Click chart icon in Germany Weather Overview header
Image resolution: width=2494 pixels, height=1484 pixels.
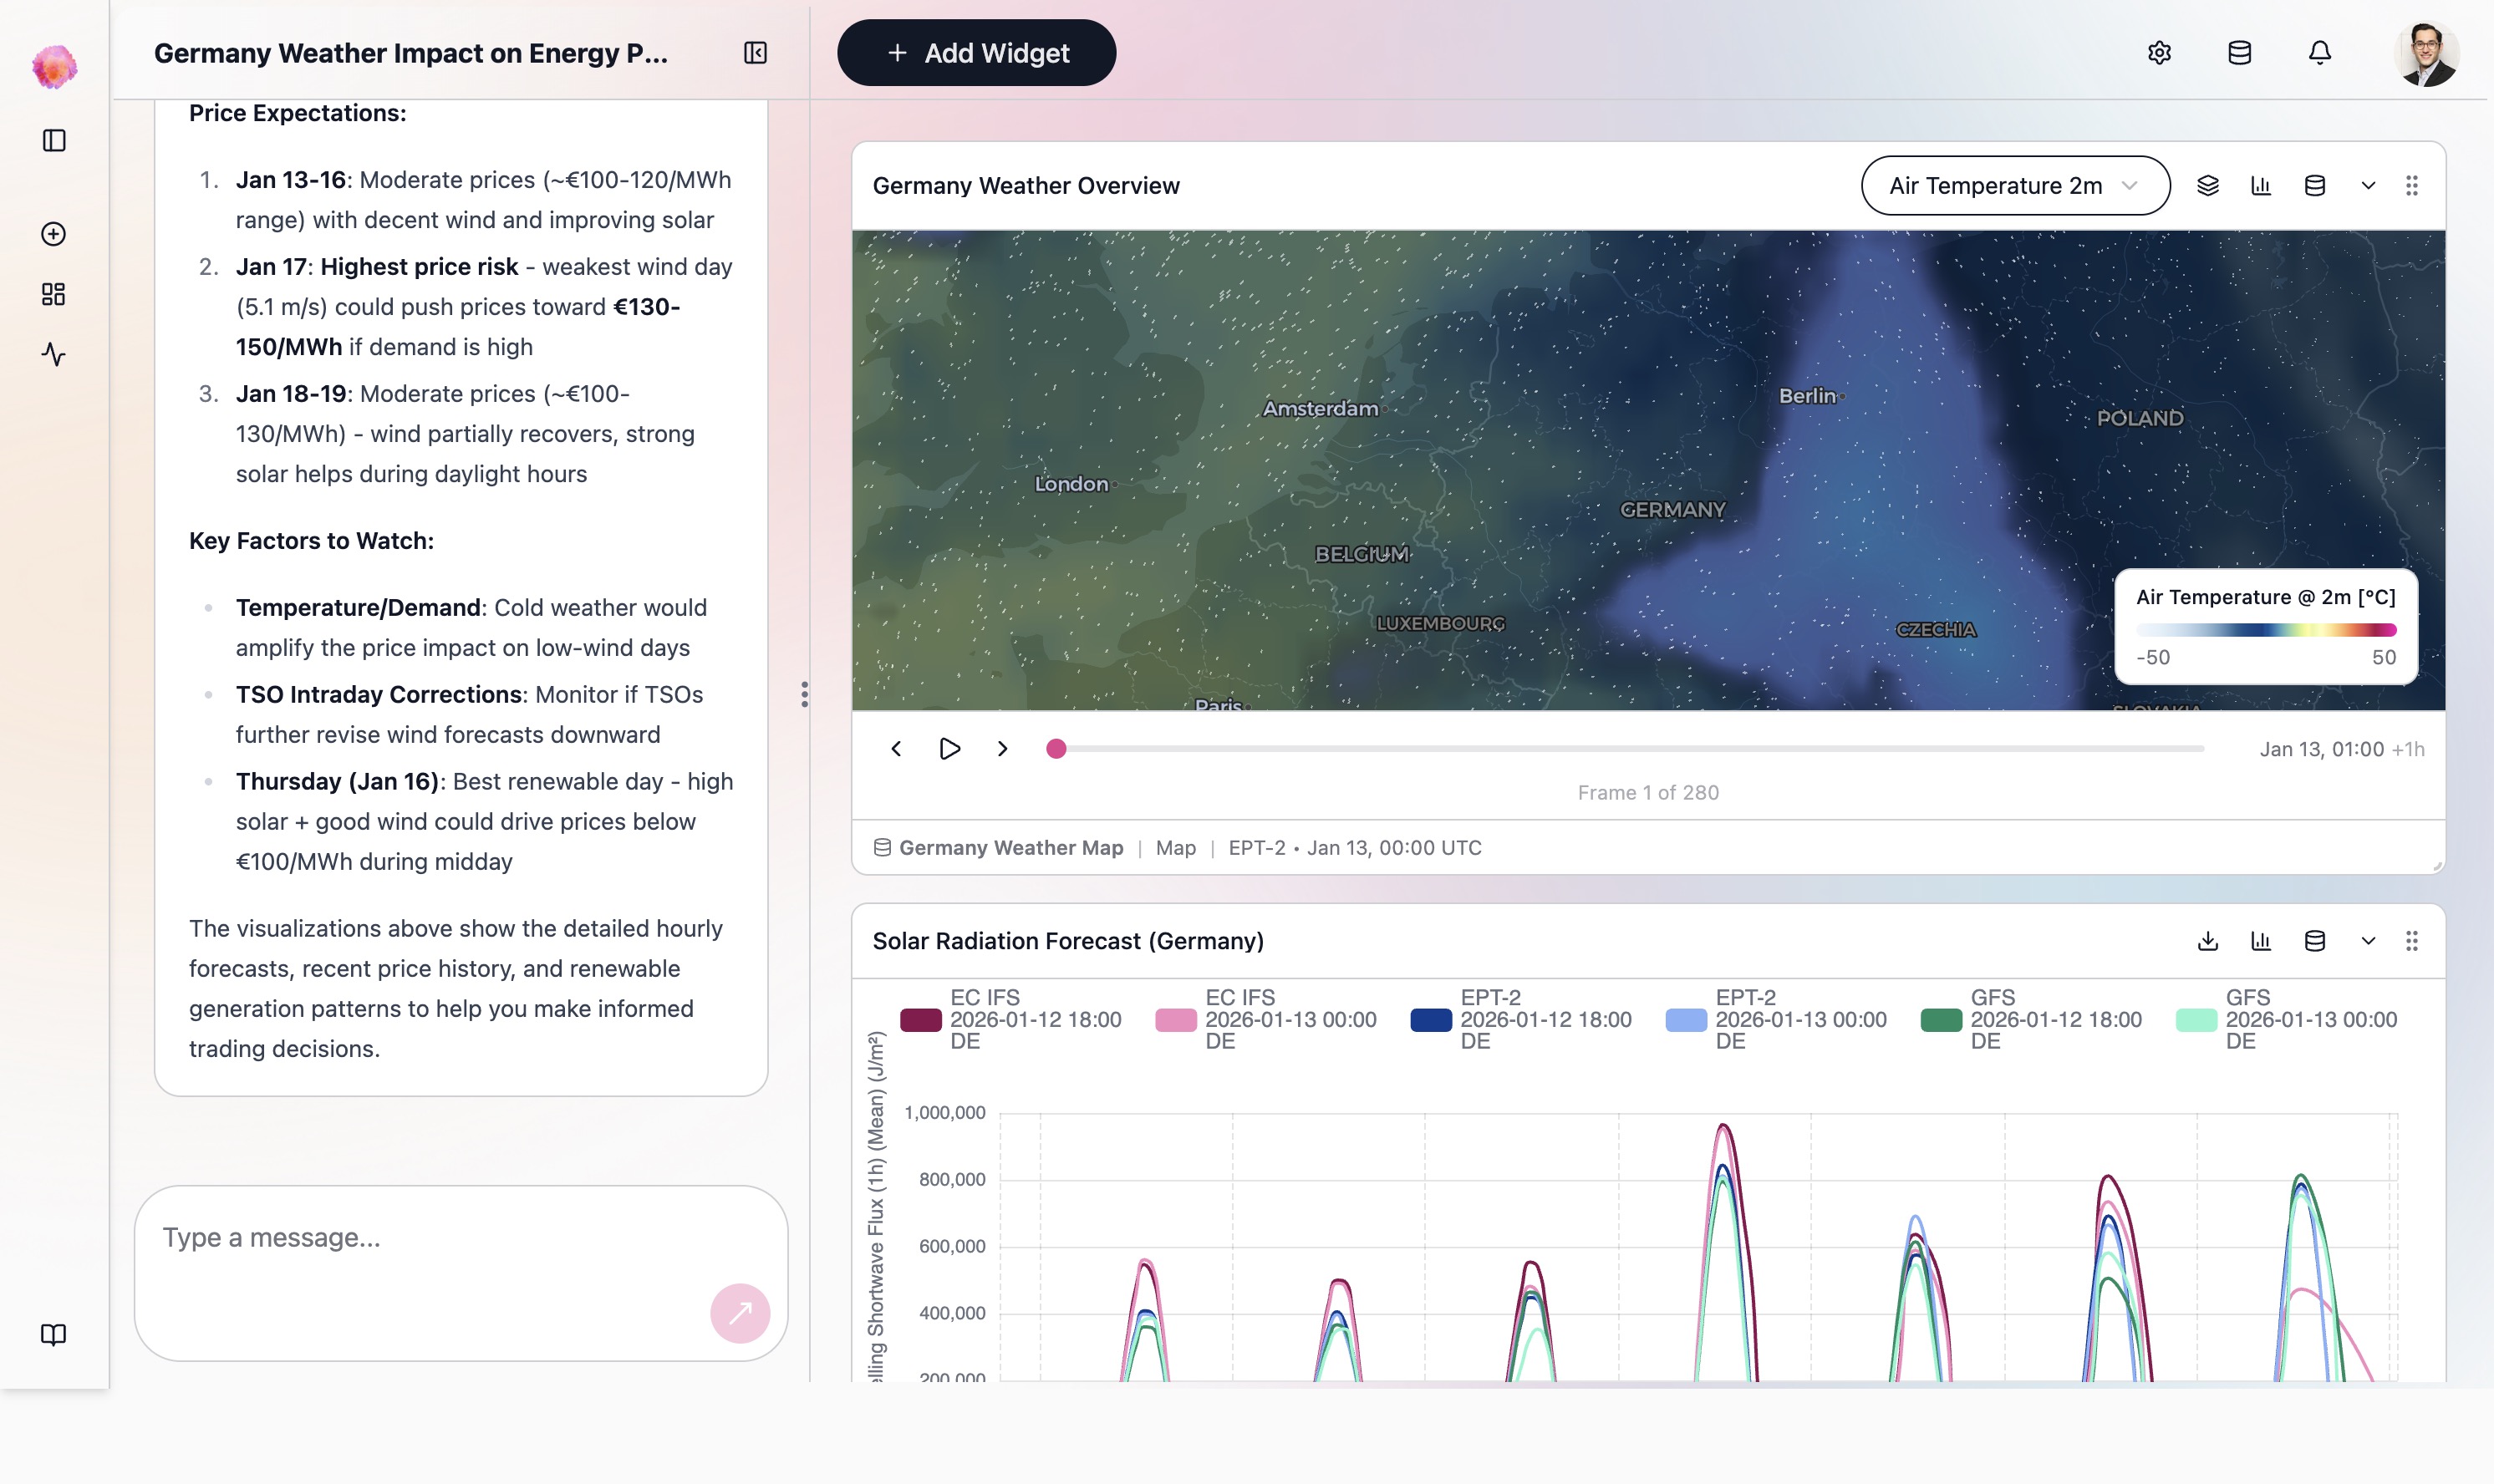coord(2261,186)
